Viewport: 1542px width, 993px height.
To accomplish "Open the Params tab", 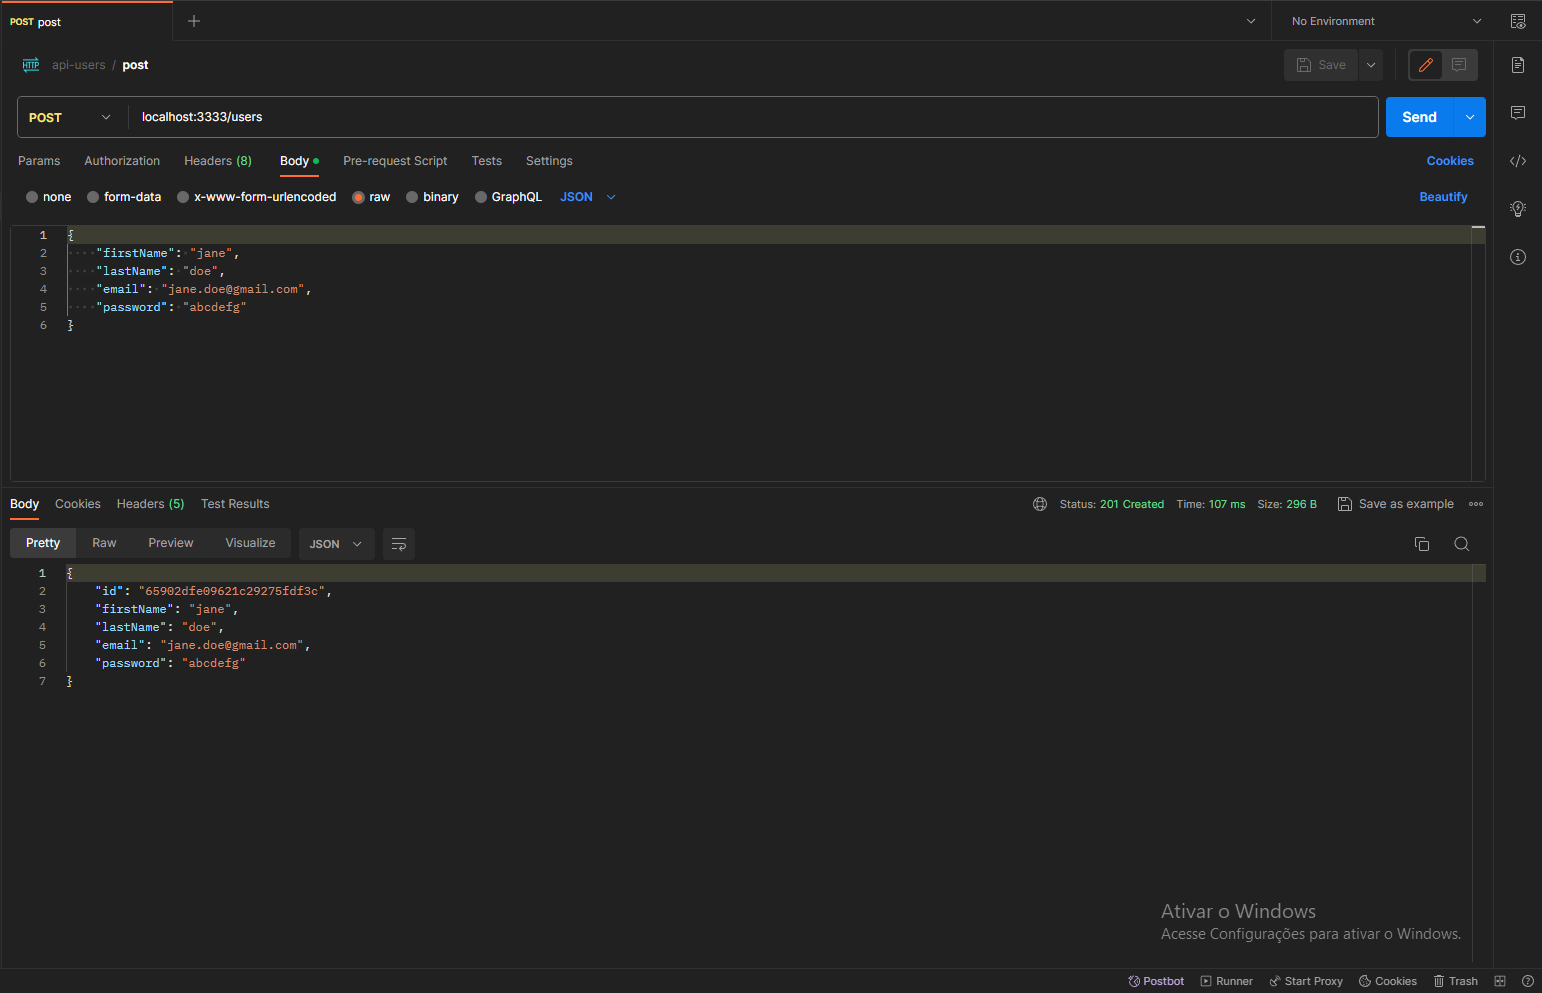I will click(x=39, y=161).
